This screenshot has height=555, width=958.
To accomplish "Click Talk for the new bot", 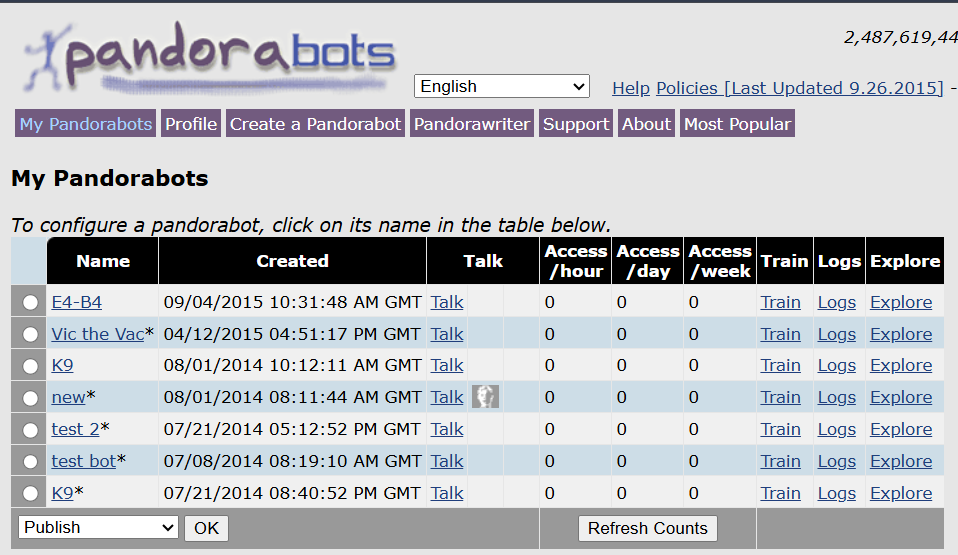I will [x=447, y=397].
